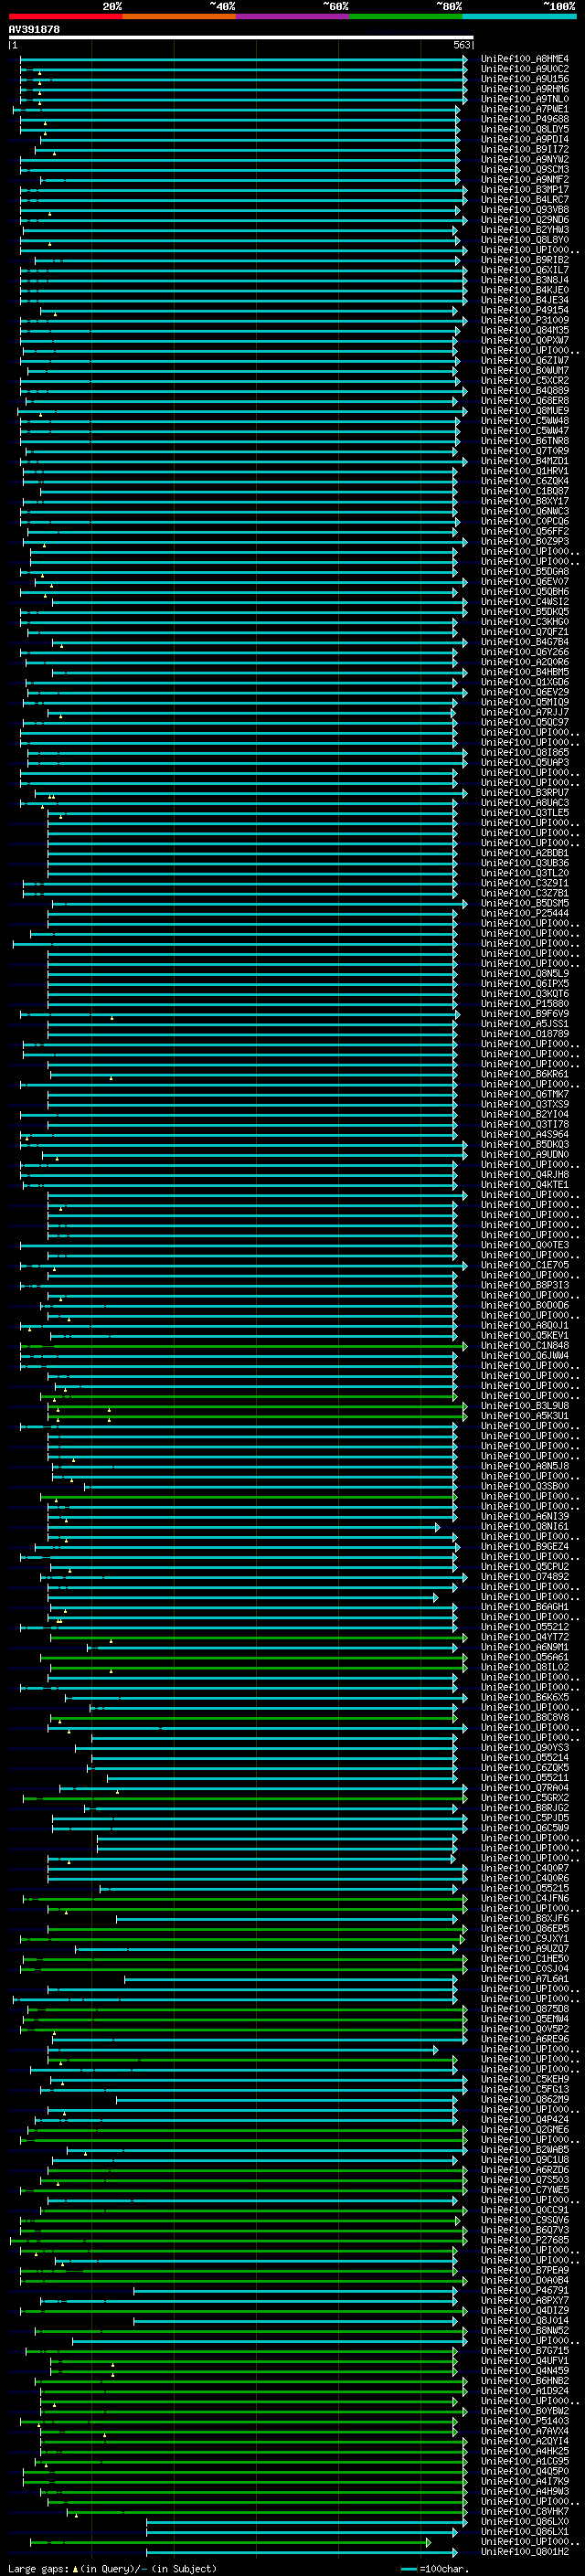Open UniRef100_Q84M35 label
Viewport: 585px width, 2576px height.
(525, 330)
